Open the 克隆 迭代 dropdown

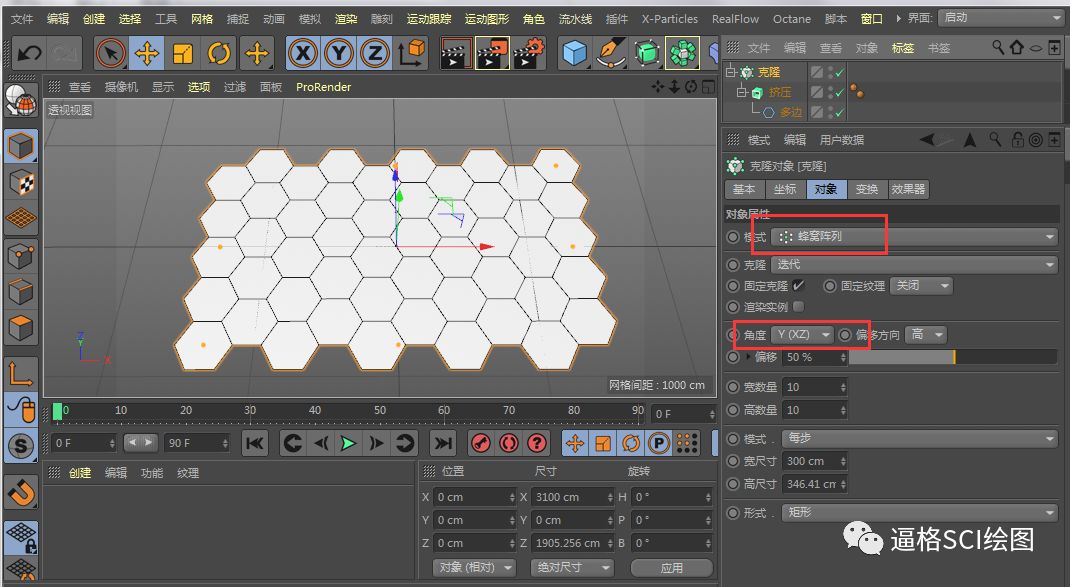[x=914, y=264]
